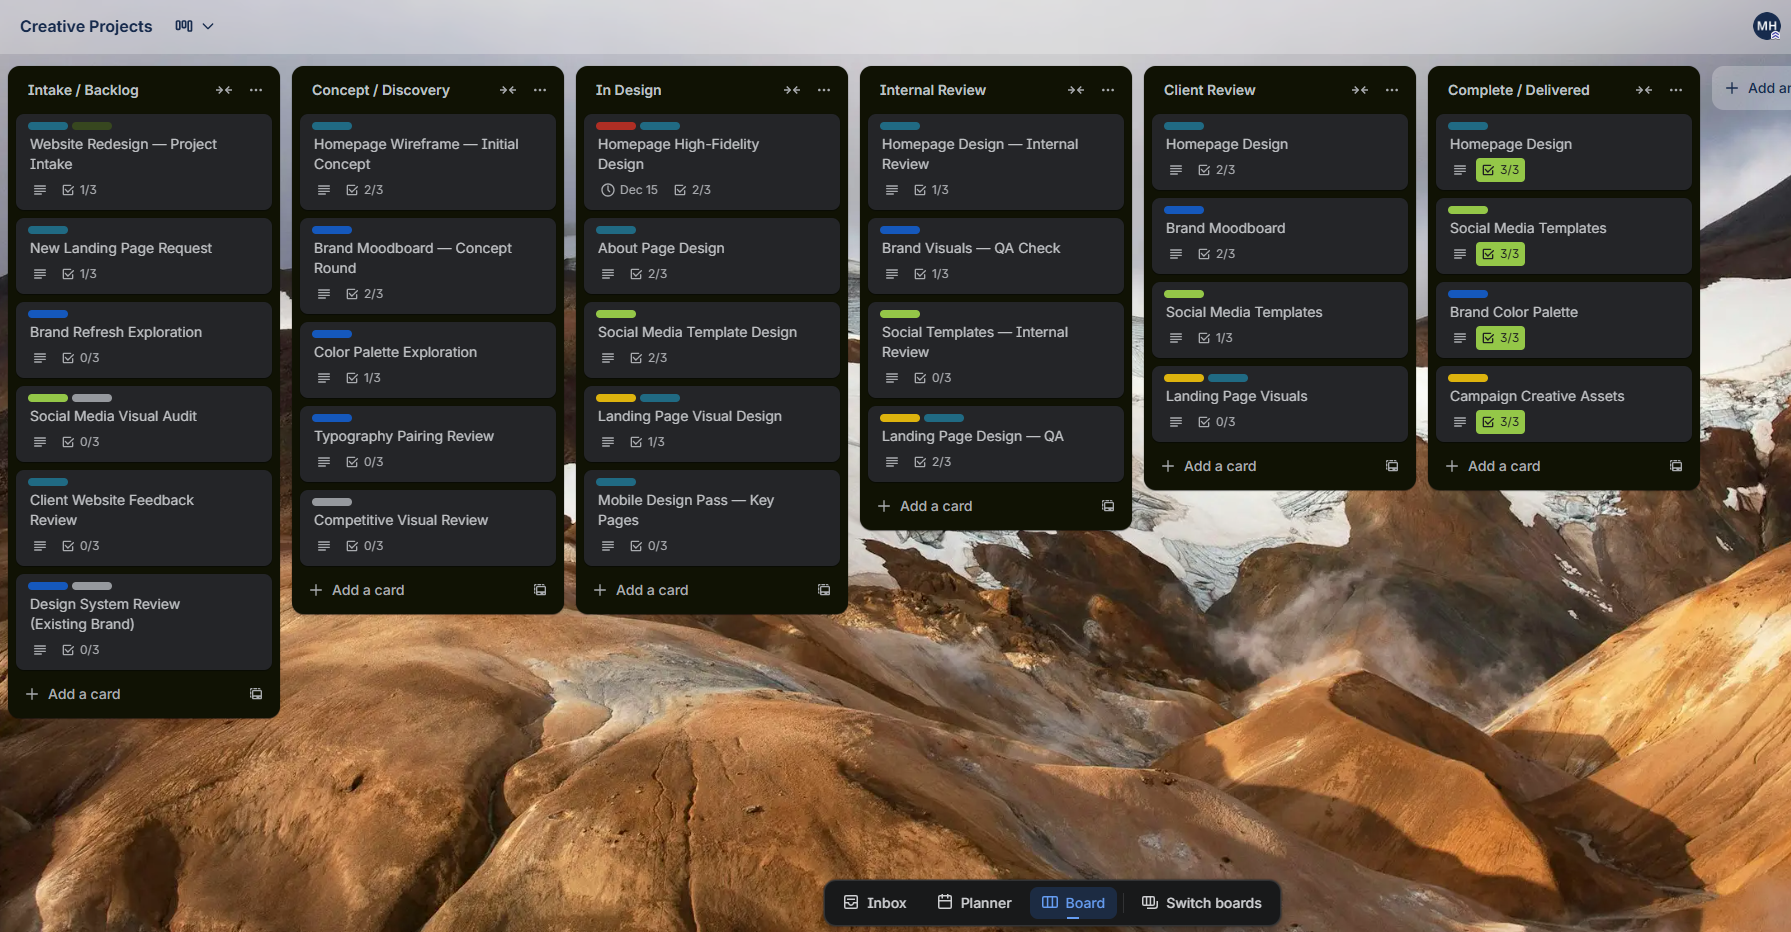The height and width of the screenshot is (932, 1791).
Task: Open In Design list actions menu
Action: (824, 90)
